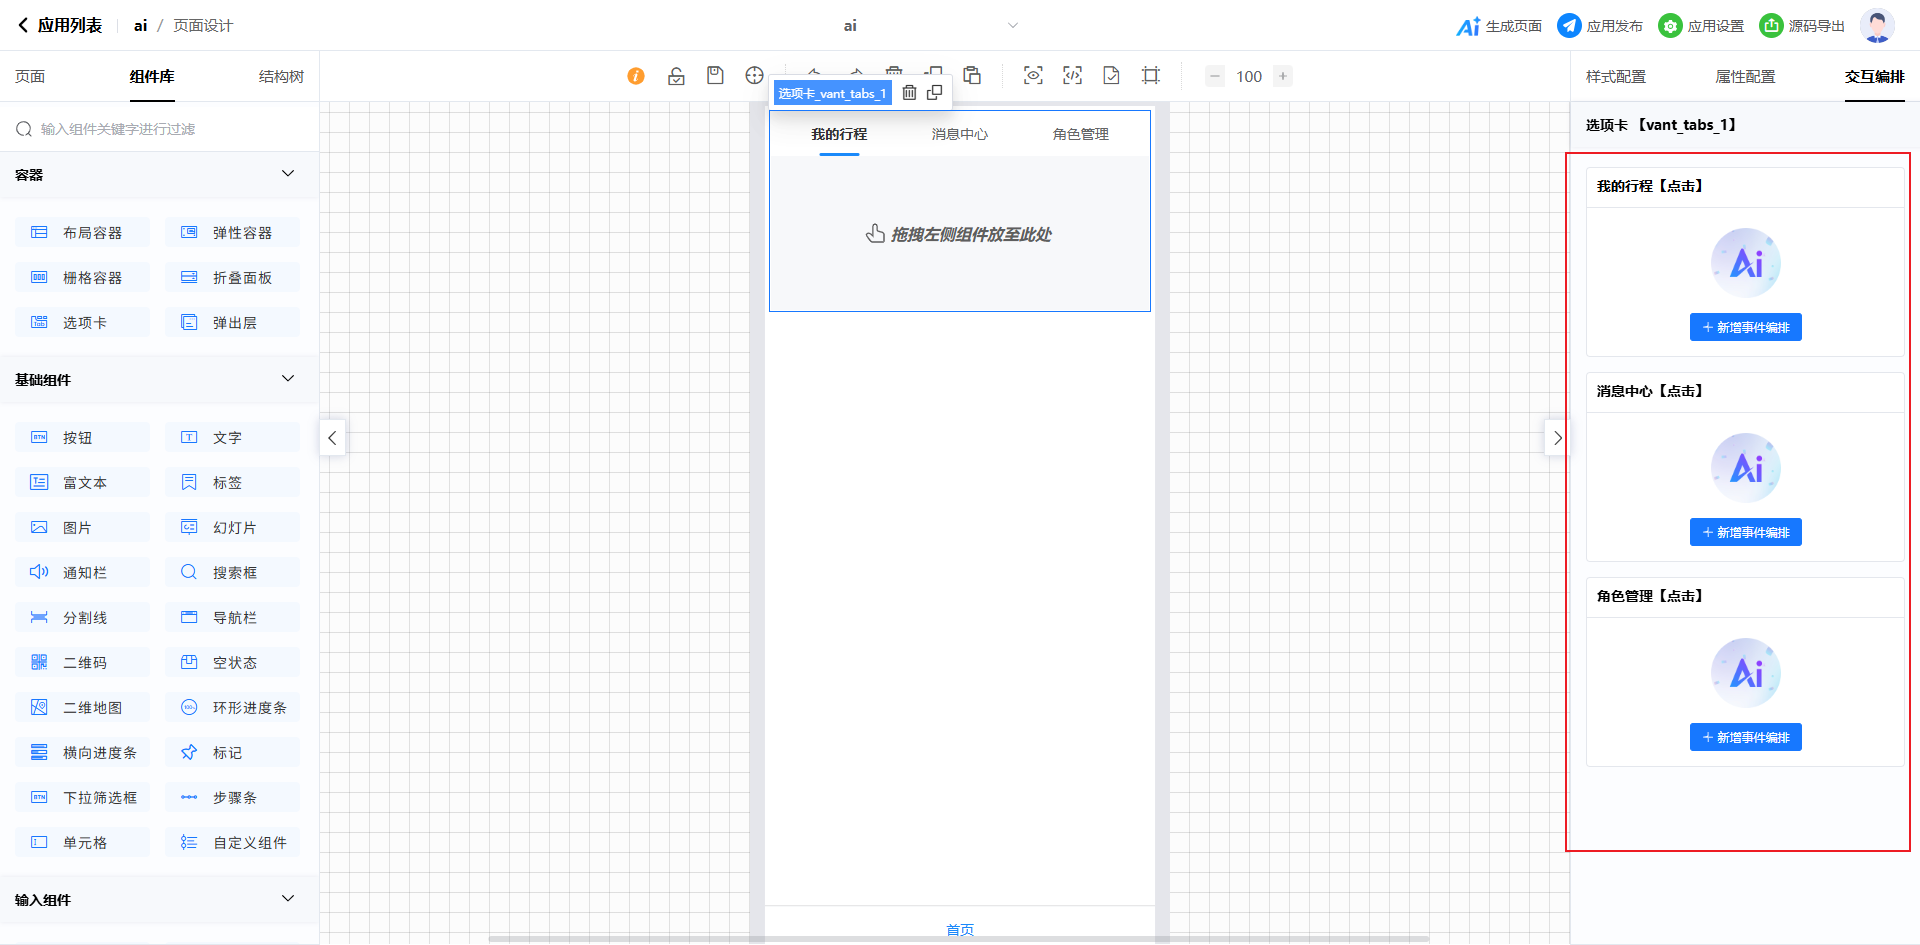Increase zoom with the plus button

[x=1283, y=76]
